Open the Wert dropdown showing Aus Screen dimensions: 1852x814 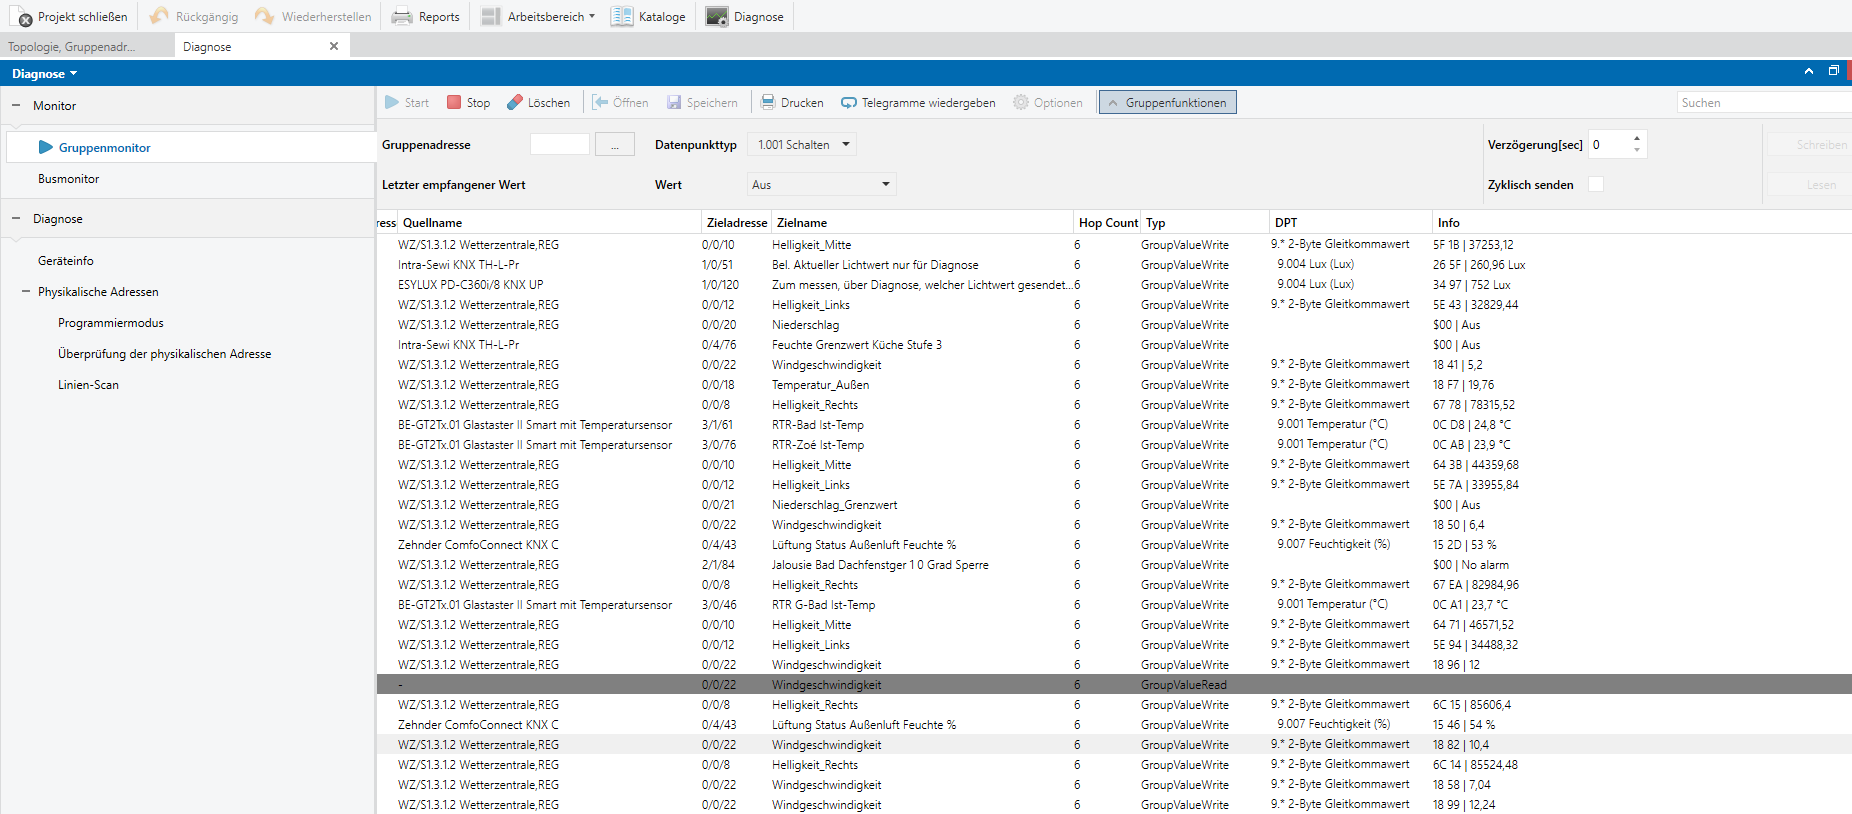[x=822, y=184]
